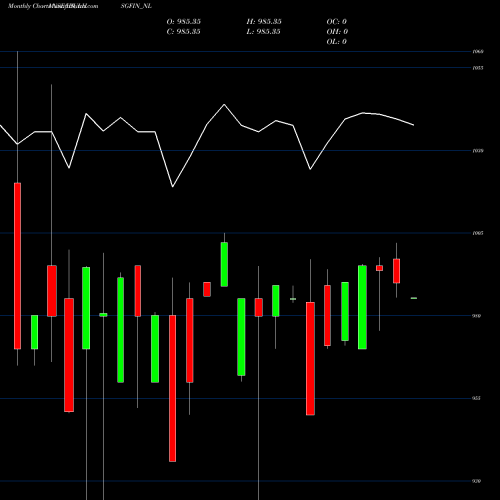The width and height of the screenshot is (500, 500).
Task: Click the white indicator line's highest peak
Action: (224, 104)
